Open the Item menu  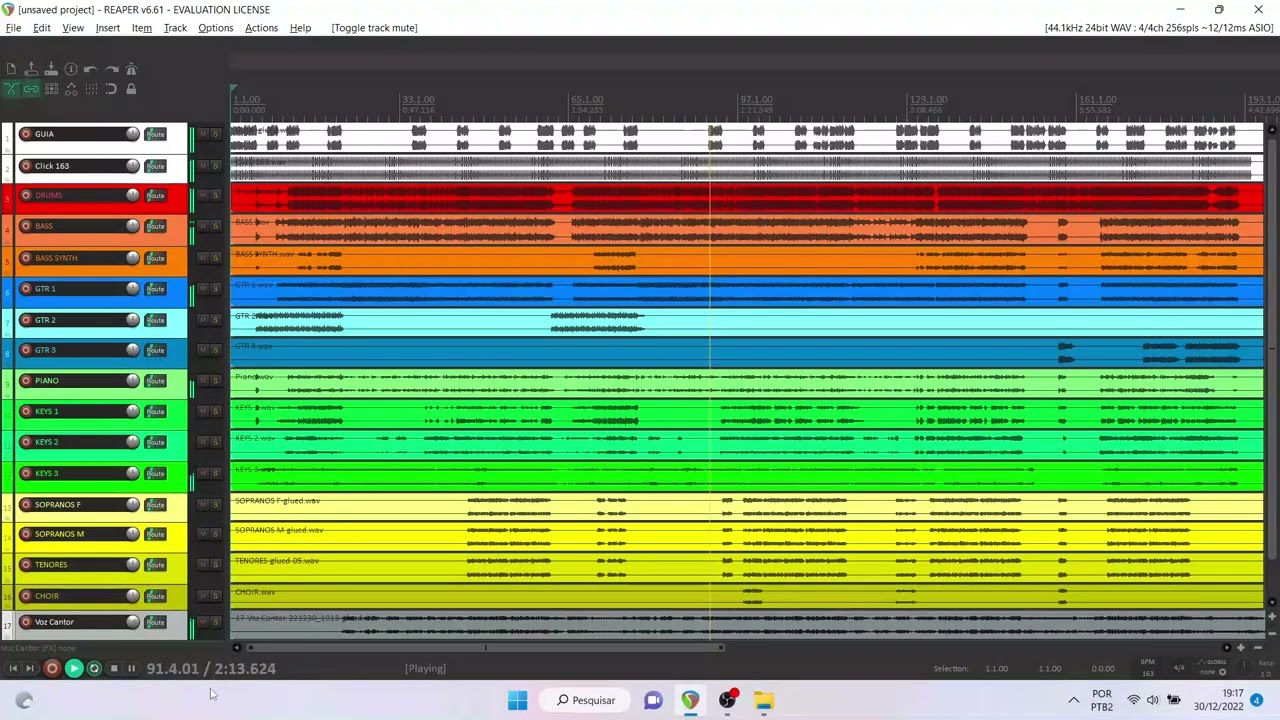(142, 28)
